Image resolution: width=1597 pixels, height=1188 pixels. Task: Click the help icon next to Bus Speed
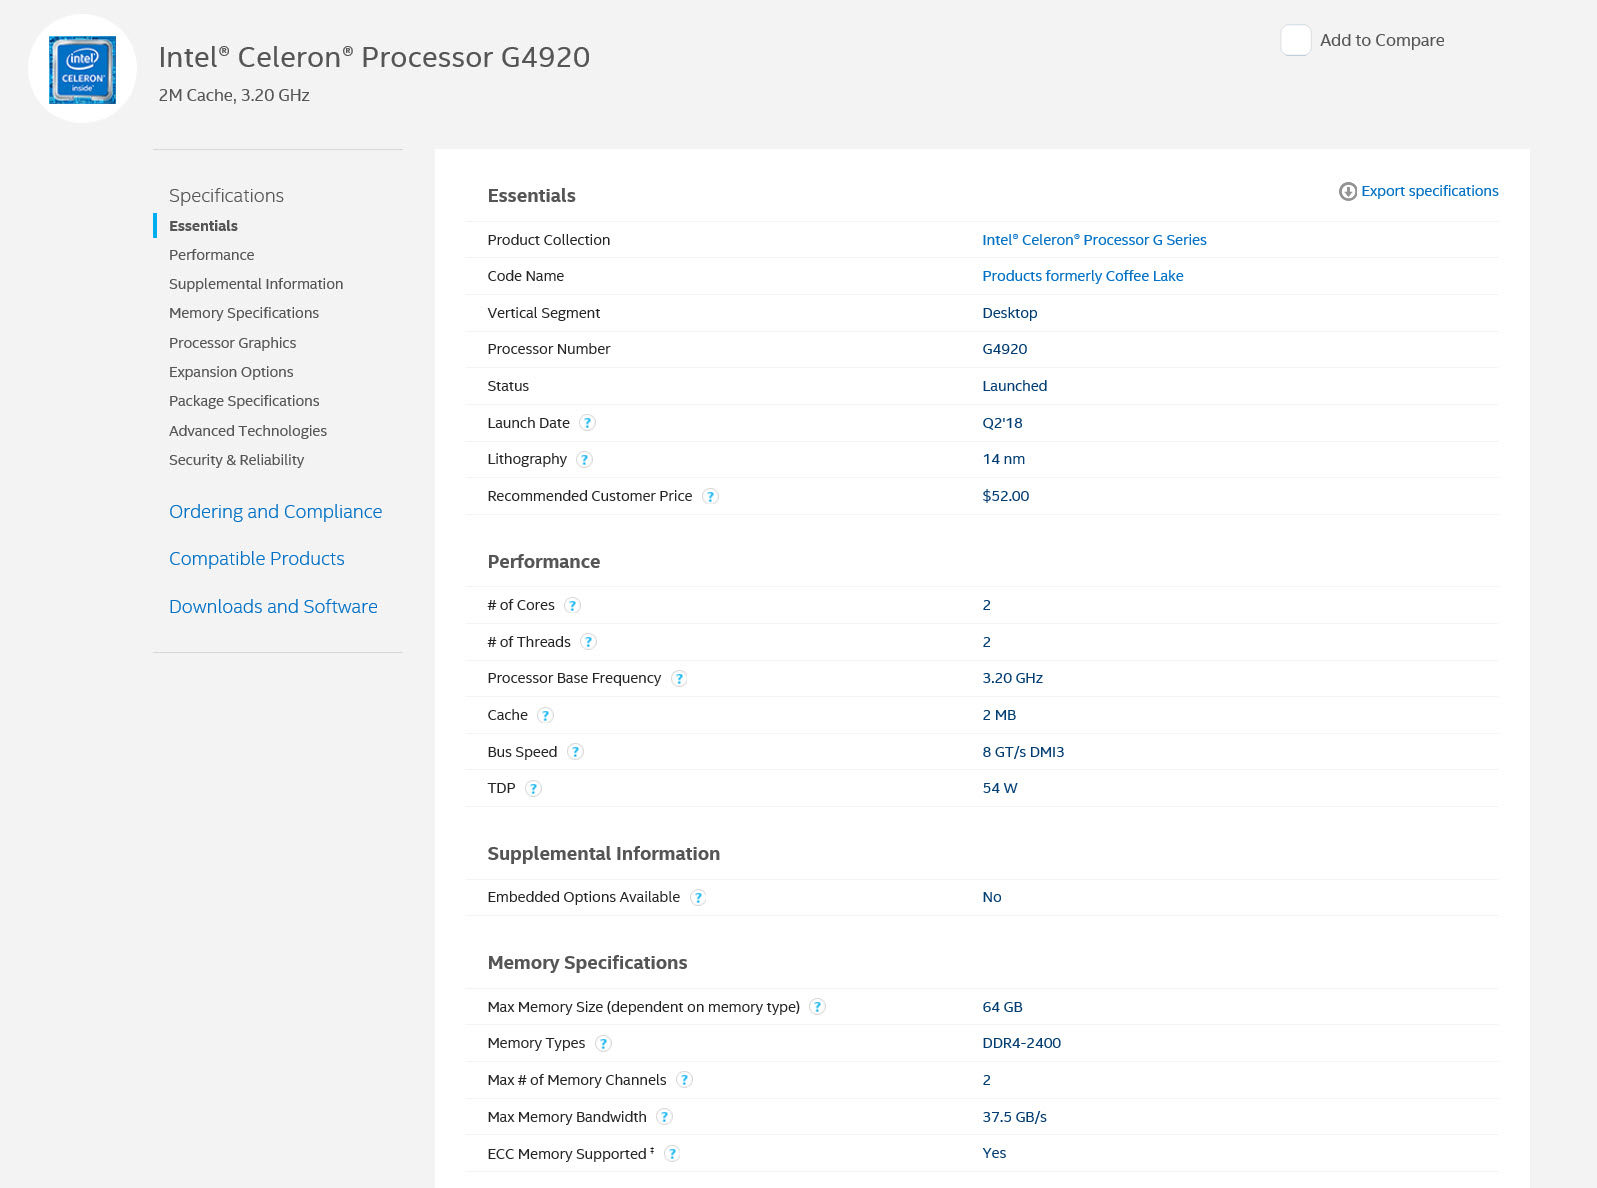pyautogui.click(x=575, y=752)
